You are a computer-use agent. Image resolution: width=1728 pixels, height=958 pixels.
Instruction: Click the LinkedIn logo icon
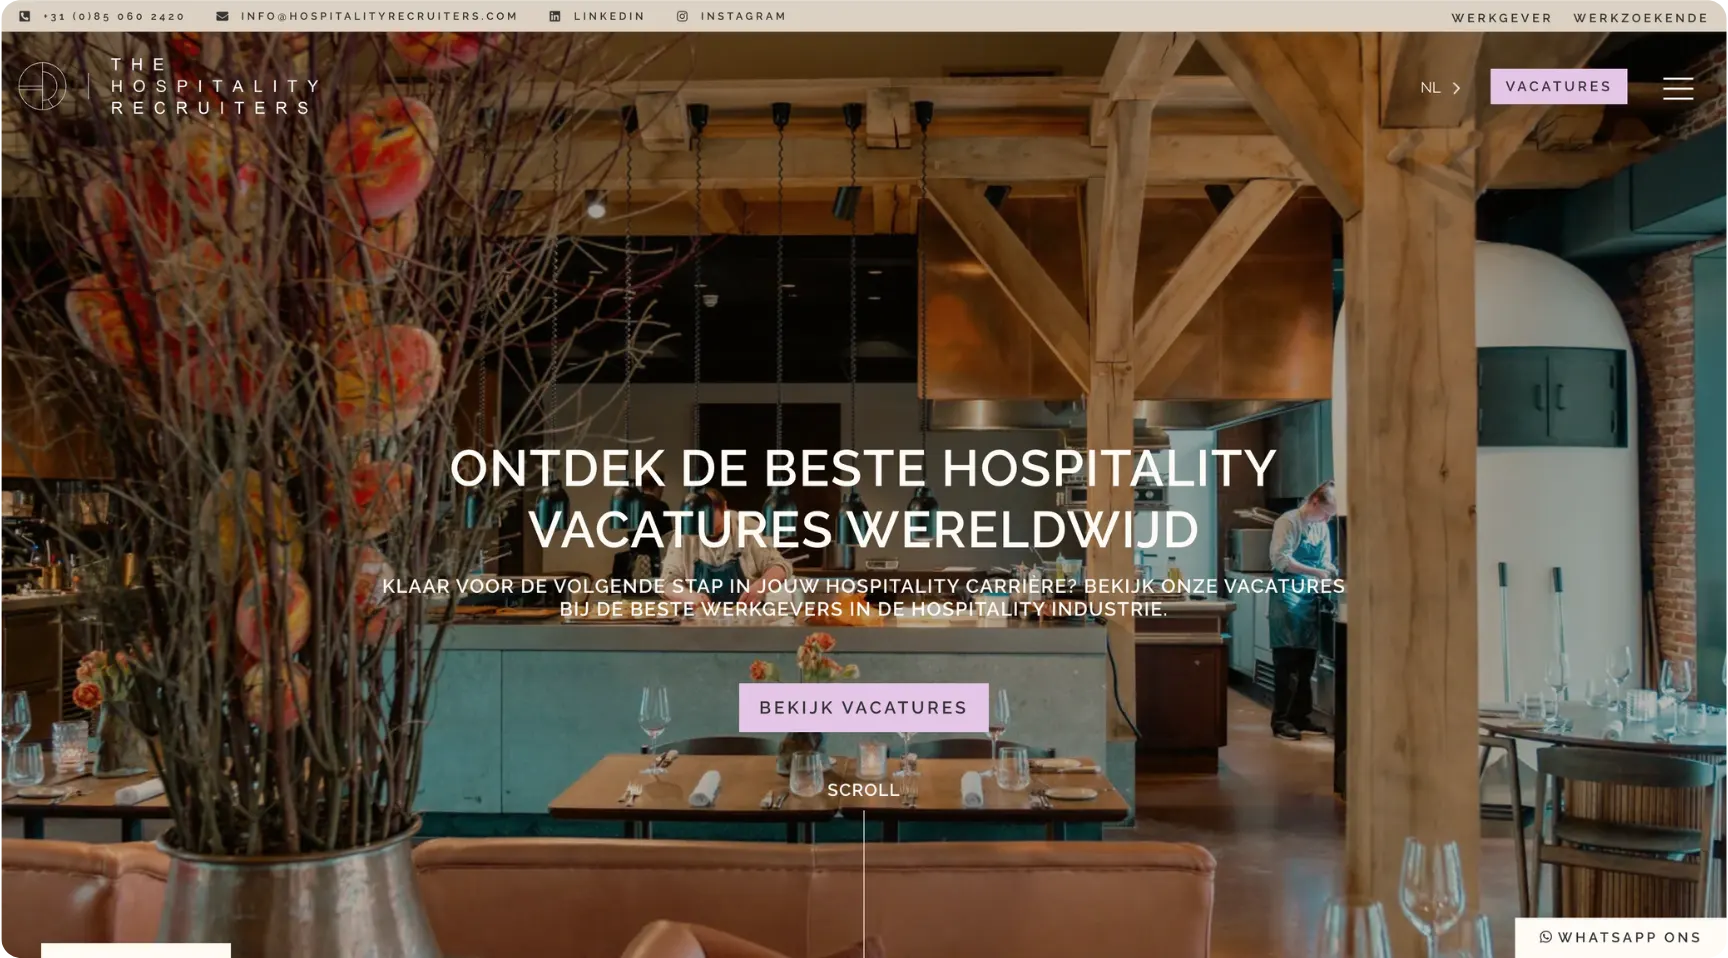coord(555,16)
